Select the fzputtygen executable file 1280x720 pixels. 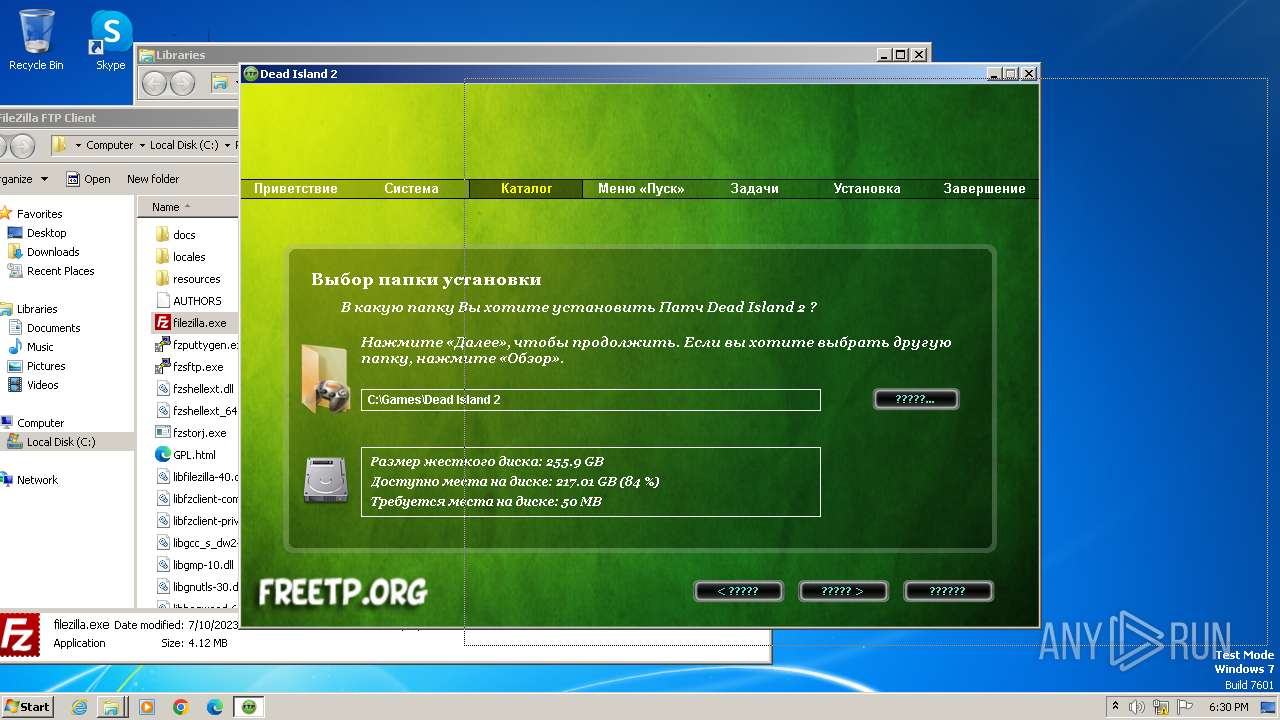(197, 345)
